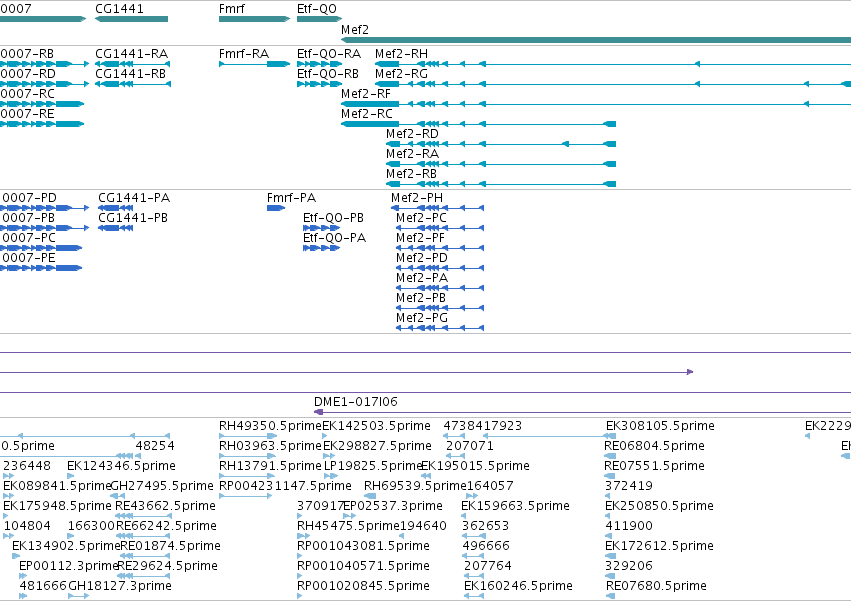Select the Mef2-PH protein
The width and height of the screenshot is (851, 601).
[417, 198]
